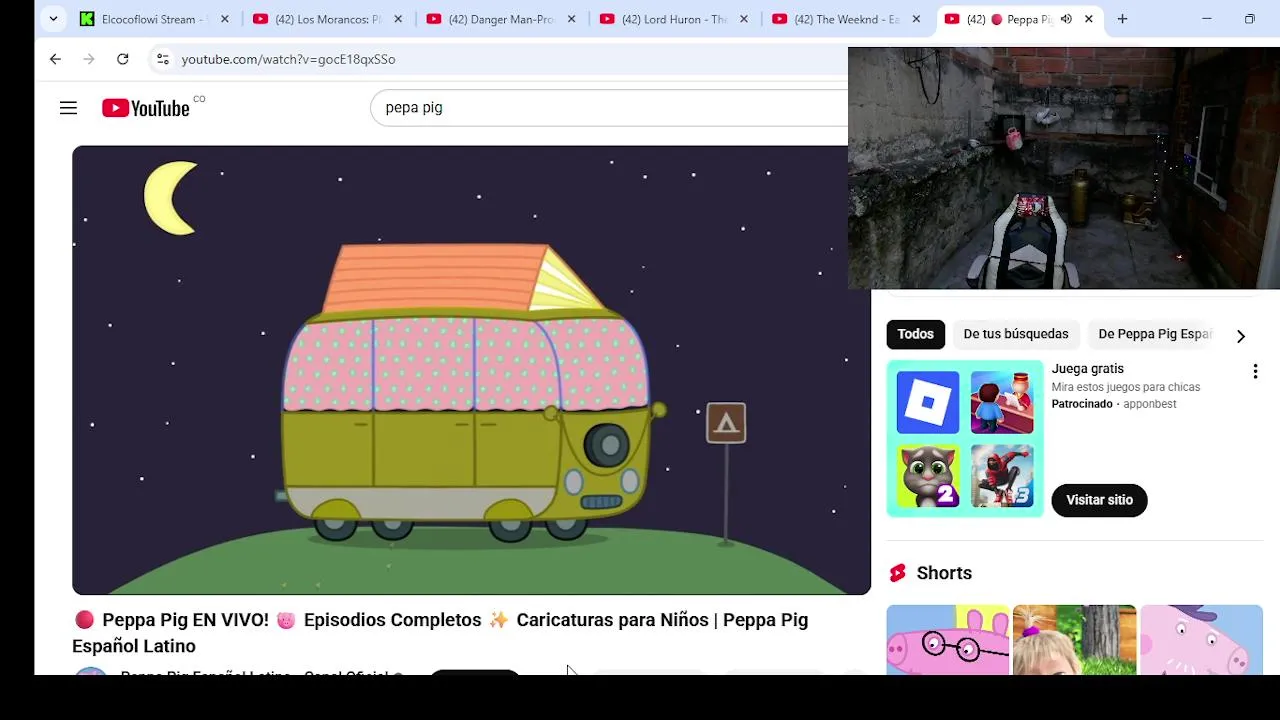Close the Los Morancos tab
The width and height of the screenshot is (1280, 720).
397,19
